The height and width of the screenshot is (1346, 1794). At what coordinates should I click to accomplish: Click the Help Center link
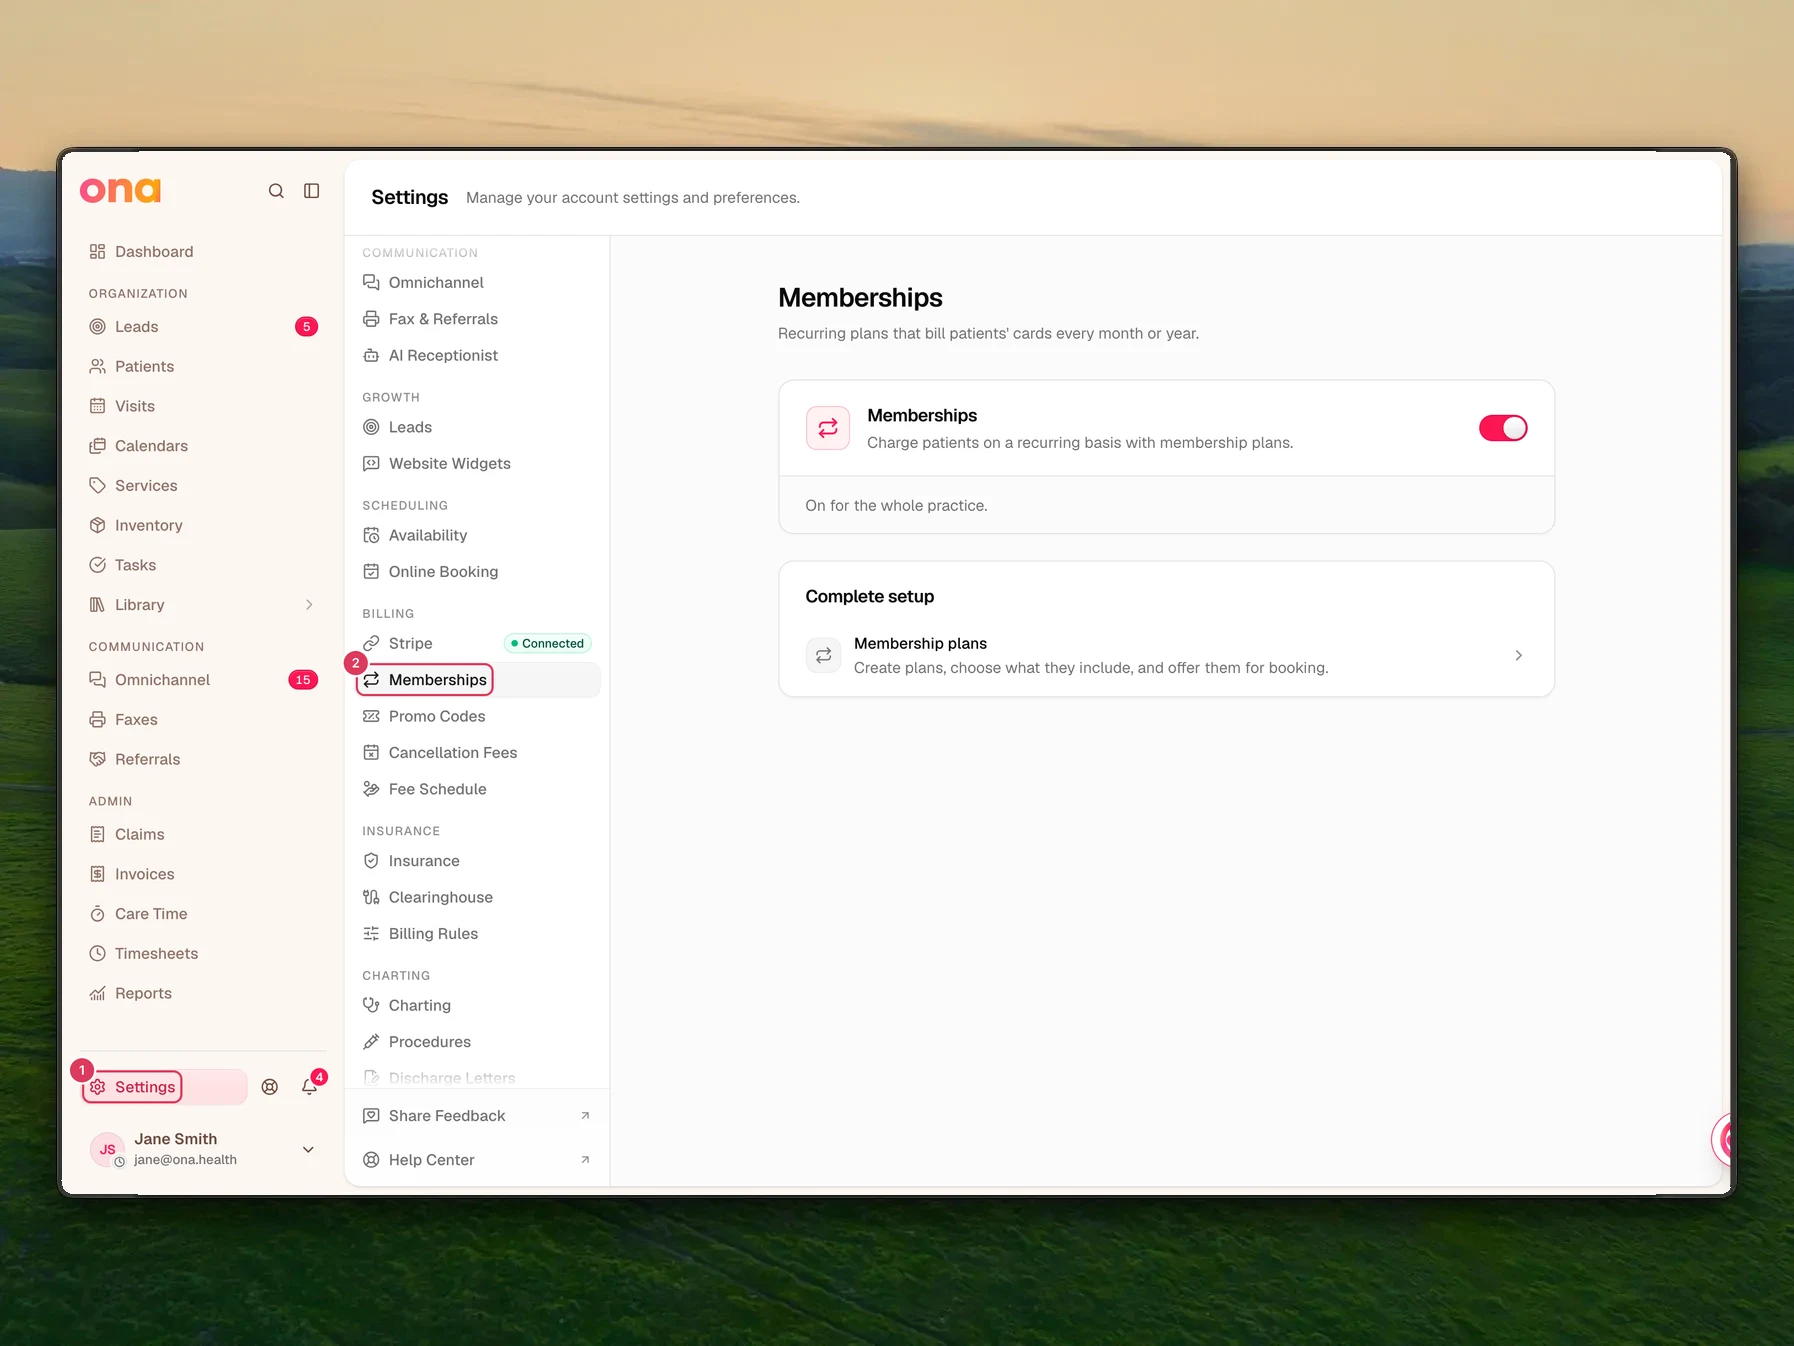click(x=477, y=1160)
